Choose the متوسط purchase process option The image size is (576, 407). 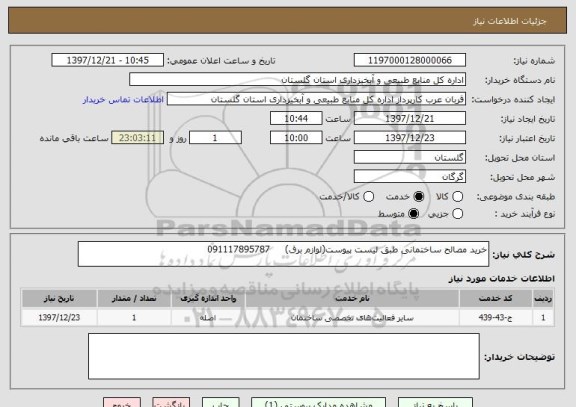[x=413, y=213]
